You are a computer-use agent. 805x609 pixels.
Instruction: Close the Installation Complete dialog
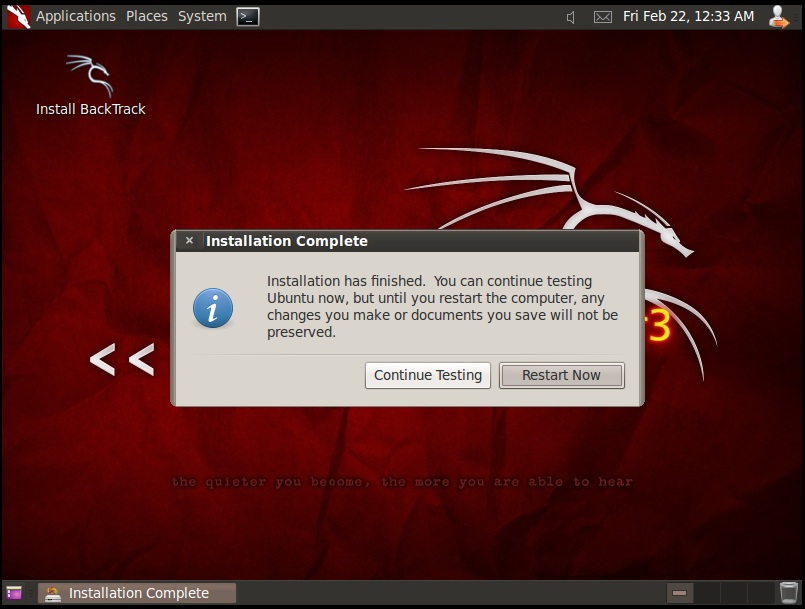point(189,240)
